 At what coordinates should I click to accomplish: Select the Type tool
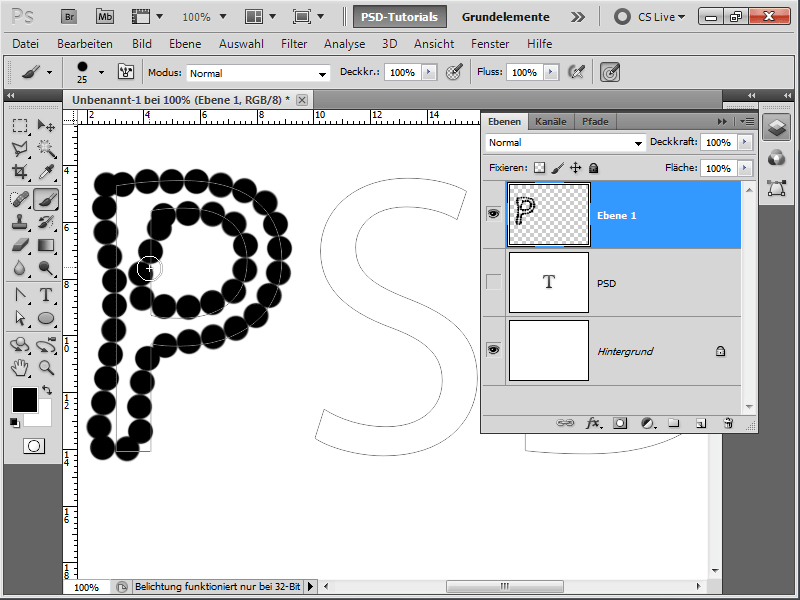tap(46, 295)
